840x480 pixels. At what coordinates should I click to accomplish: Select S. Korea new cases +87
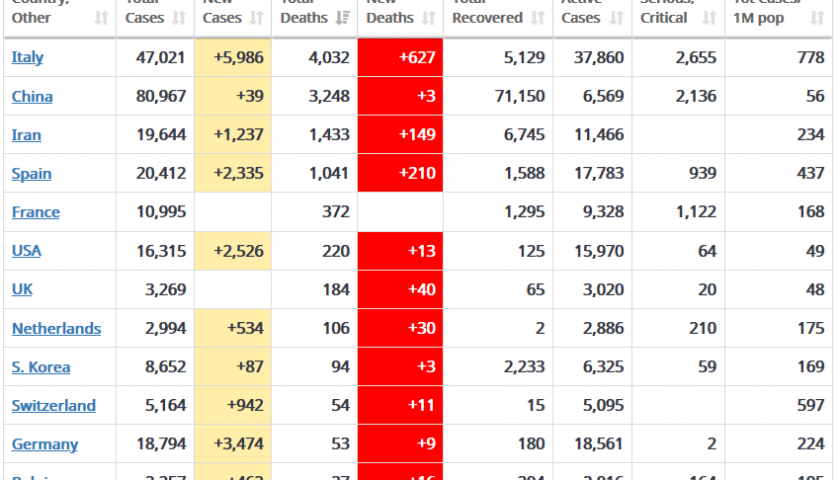click(250, 366)
